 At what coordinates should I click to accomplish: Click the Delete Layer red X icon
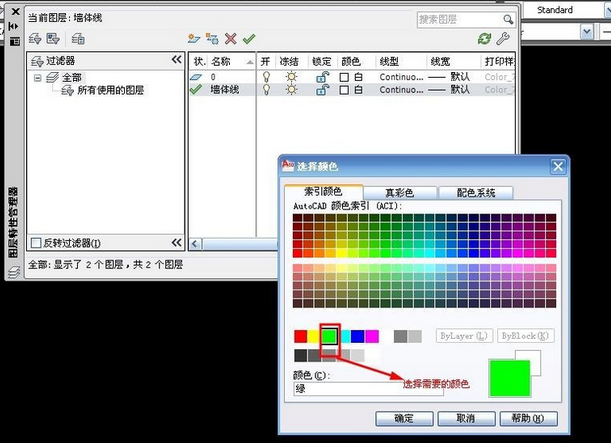tap(231, 38)
